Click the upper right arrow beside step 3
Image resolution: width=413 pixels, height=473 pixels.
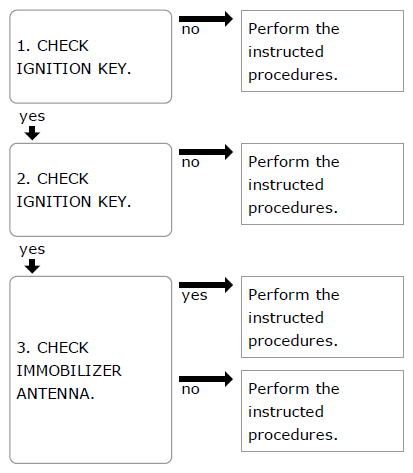coord(206,285)
